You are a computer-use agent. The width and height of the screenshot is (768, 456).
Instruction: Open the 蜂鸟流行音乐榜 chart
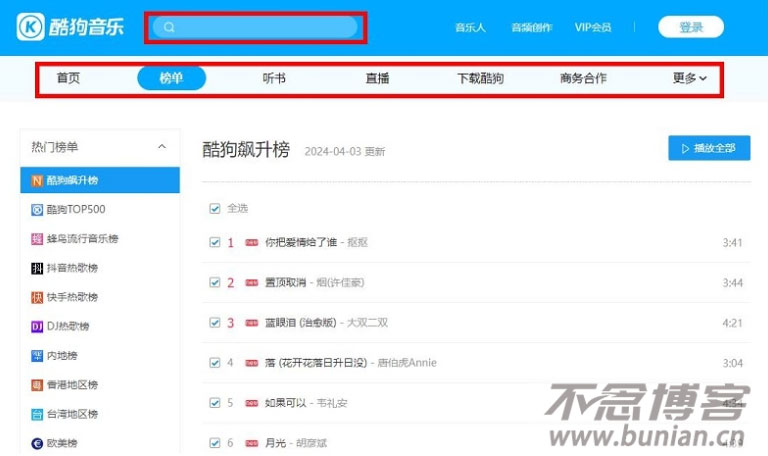(x=83, y=239)
